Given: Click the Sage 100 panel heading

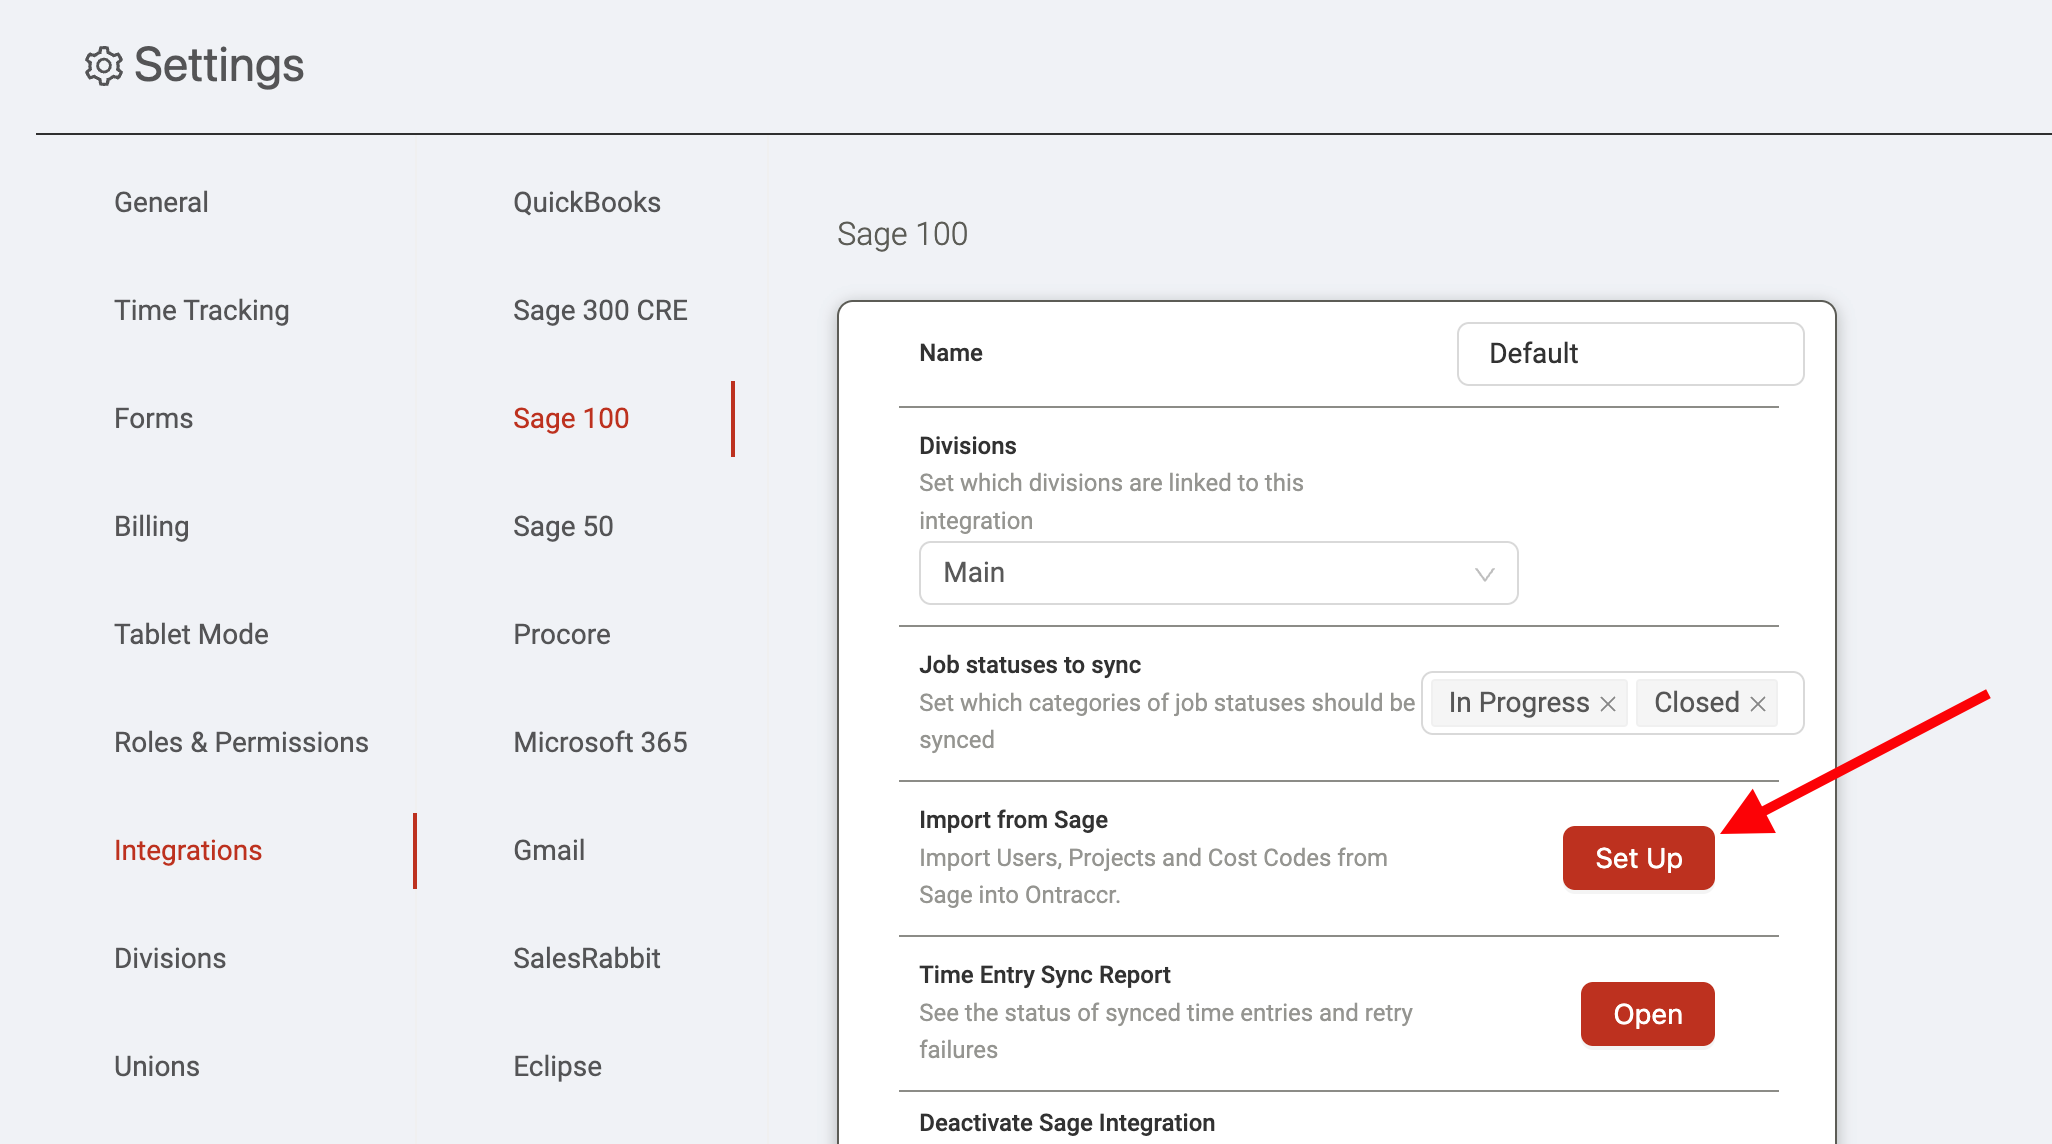Looking at the screenshot, I should pyautogui.click(x=902, y=234).
